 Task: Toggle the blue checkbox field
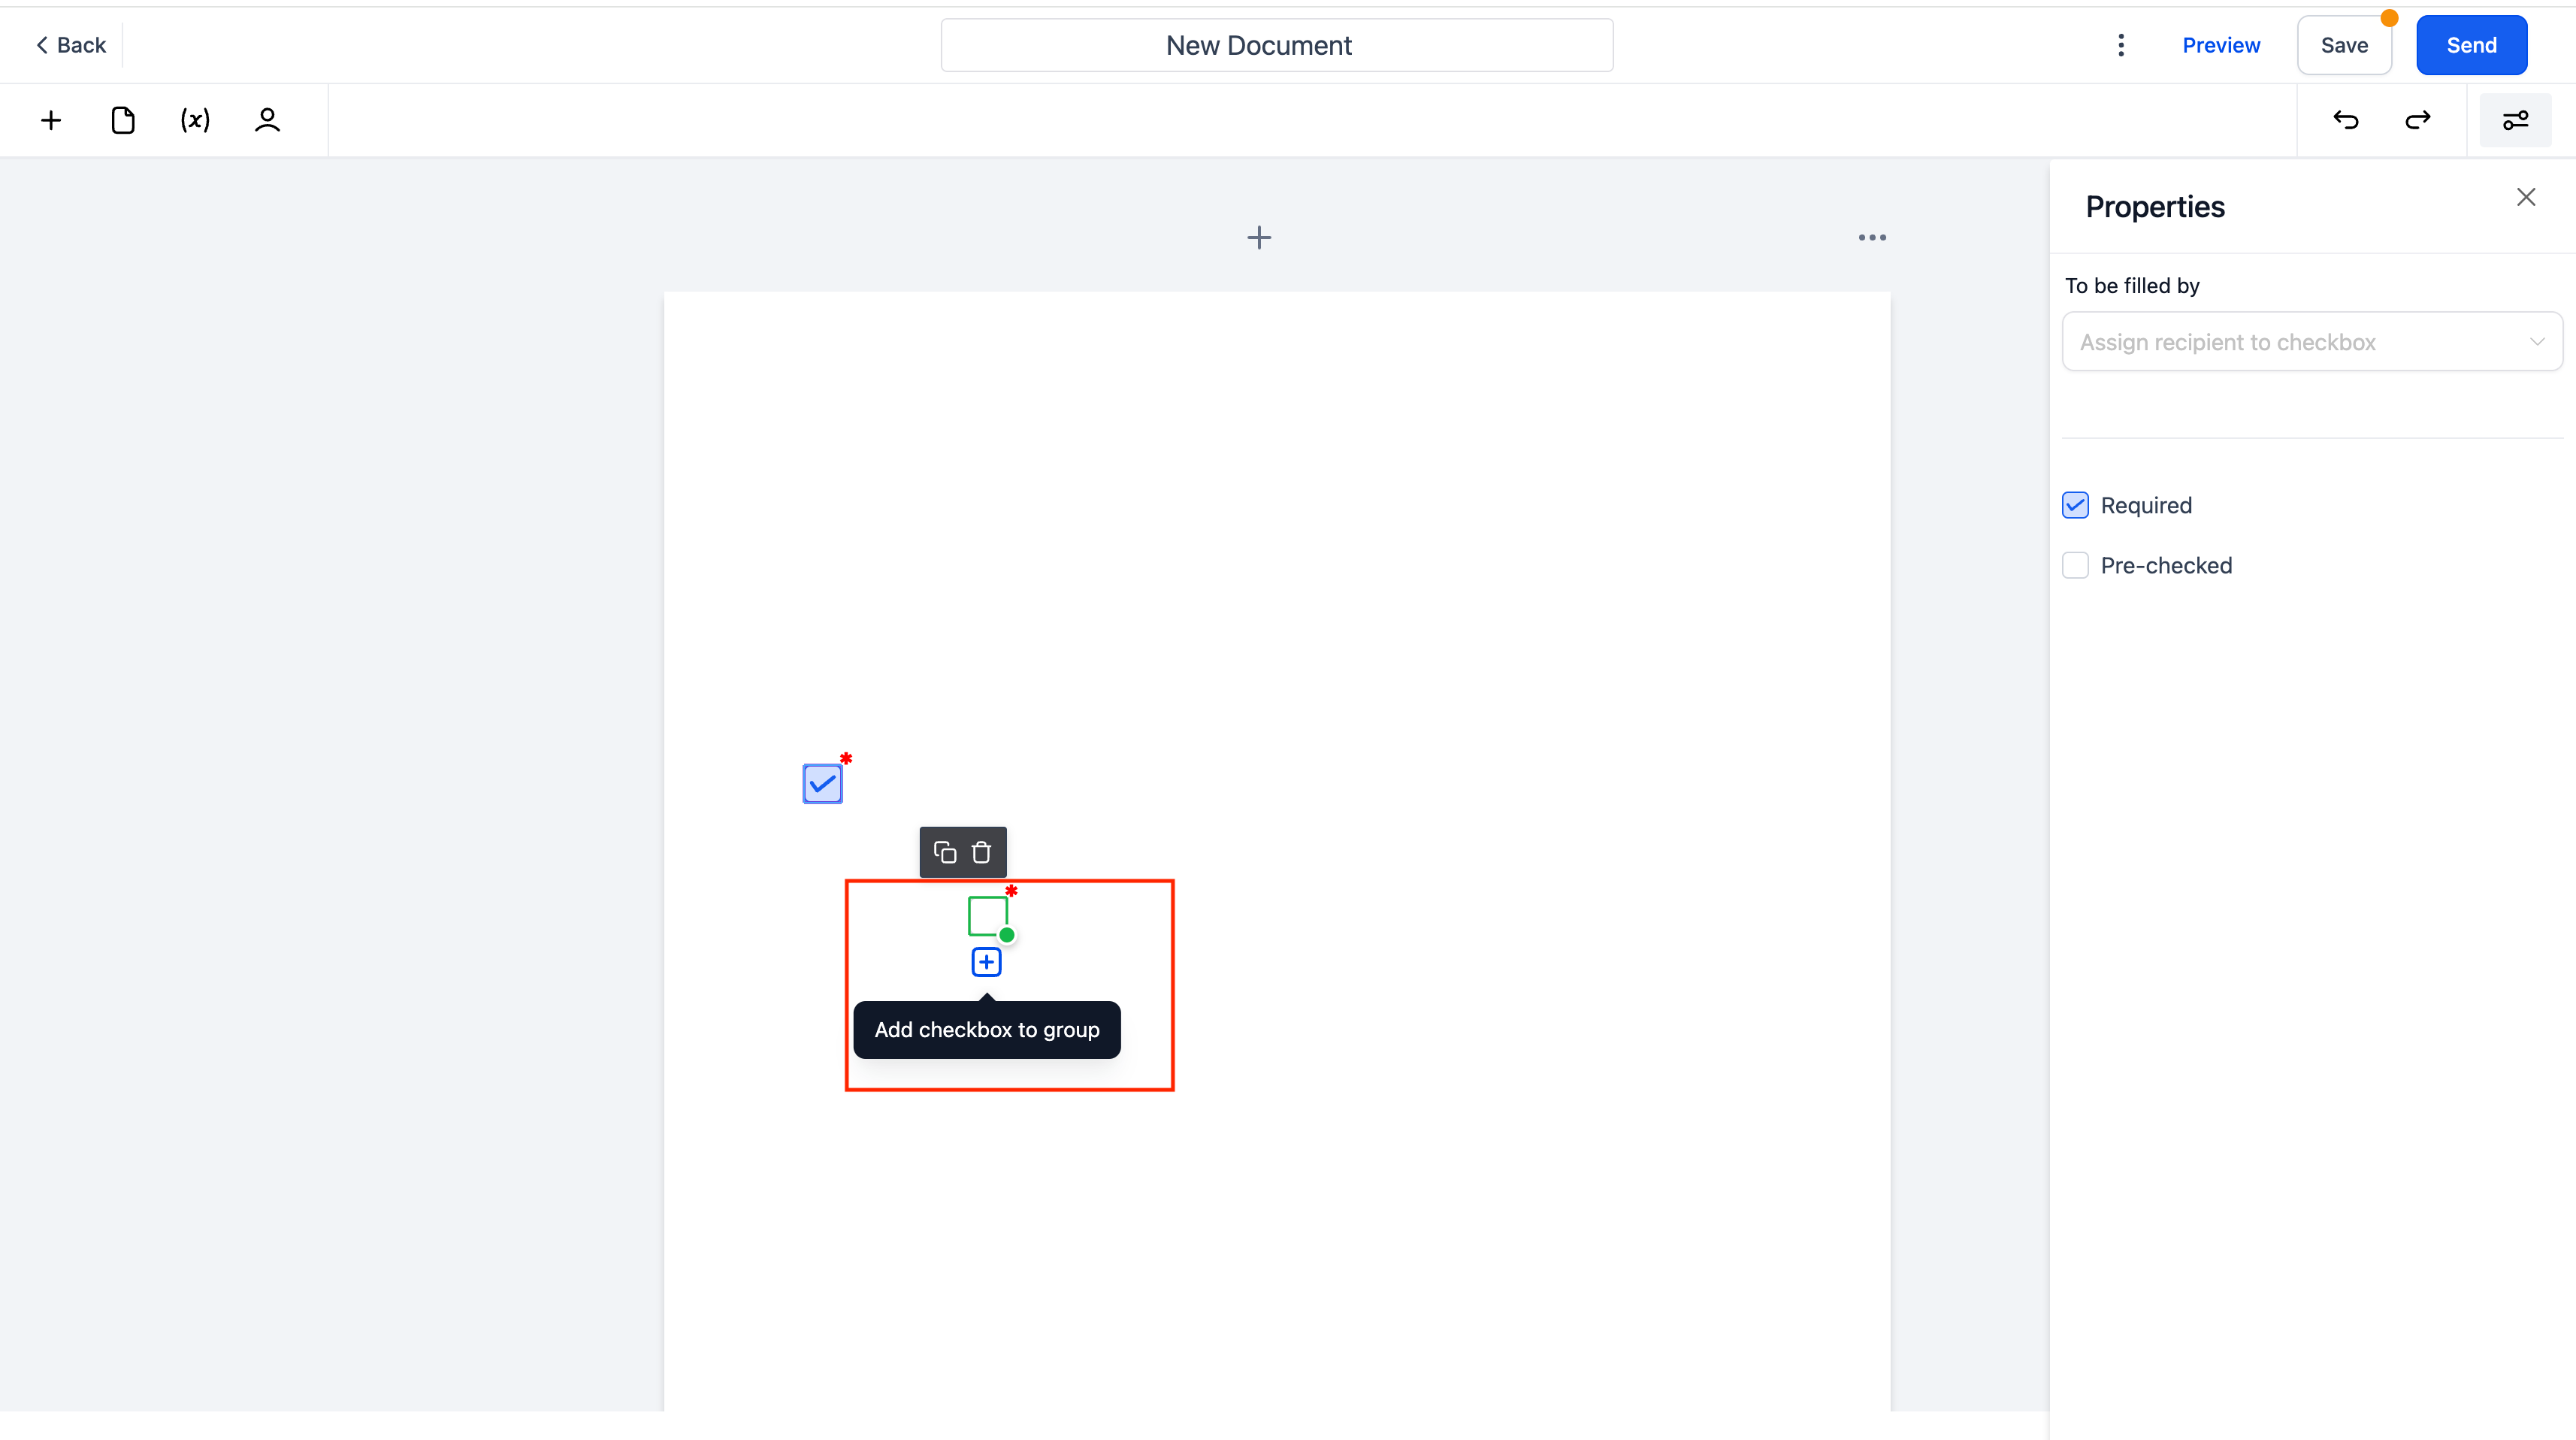823,782
